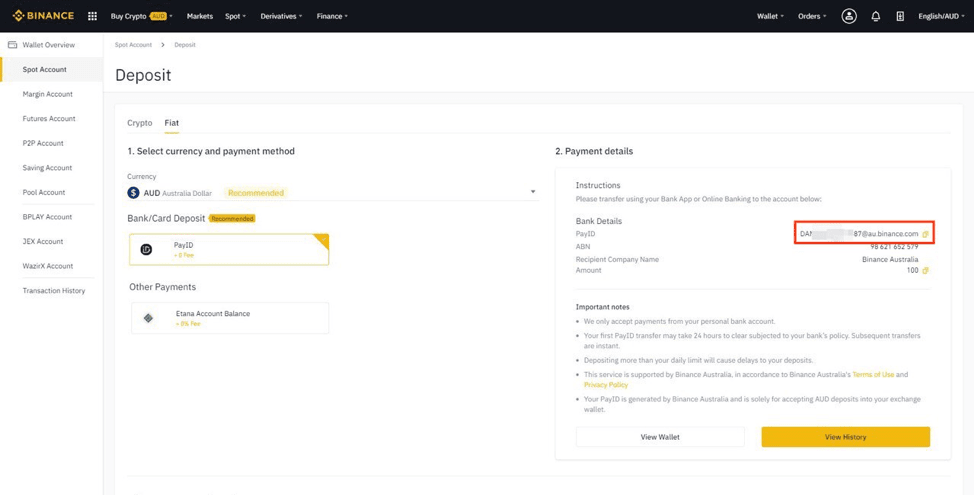Screen dimensions: 974x495
Task: Click the '+ 0 Fee' label under PayID
Action: (x=184, y=255)
